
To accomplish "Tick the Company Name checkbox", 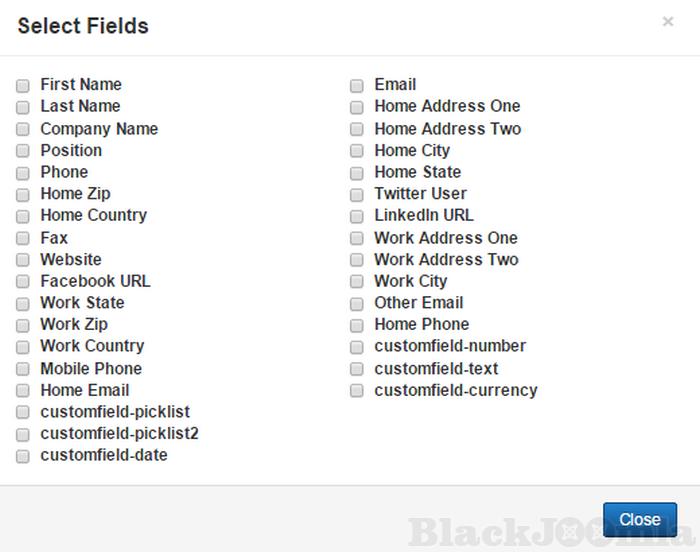I will [23, 129].
